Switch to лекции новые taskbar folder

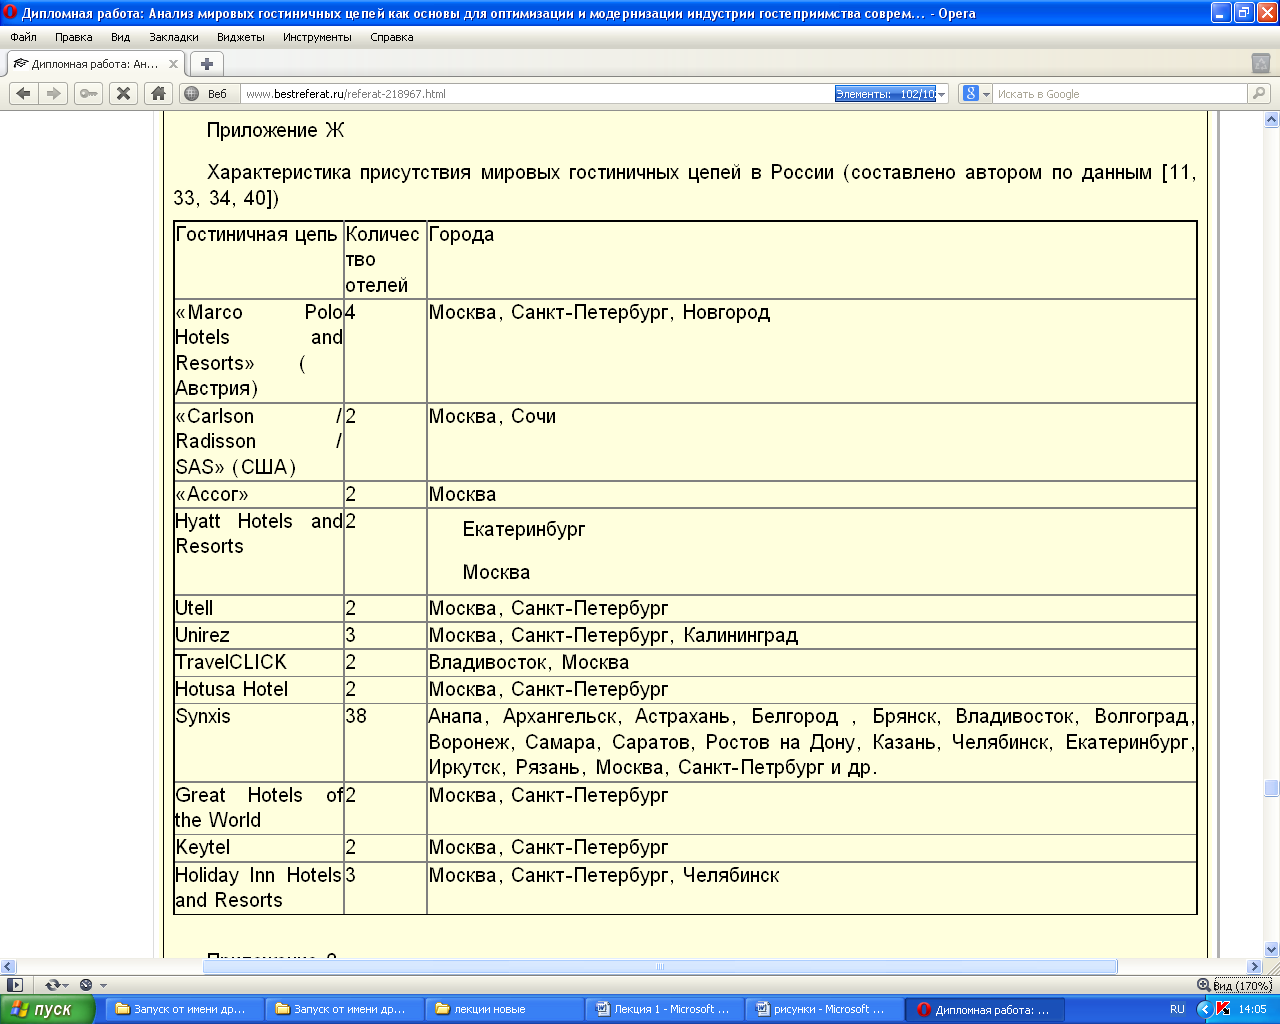504,1009
